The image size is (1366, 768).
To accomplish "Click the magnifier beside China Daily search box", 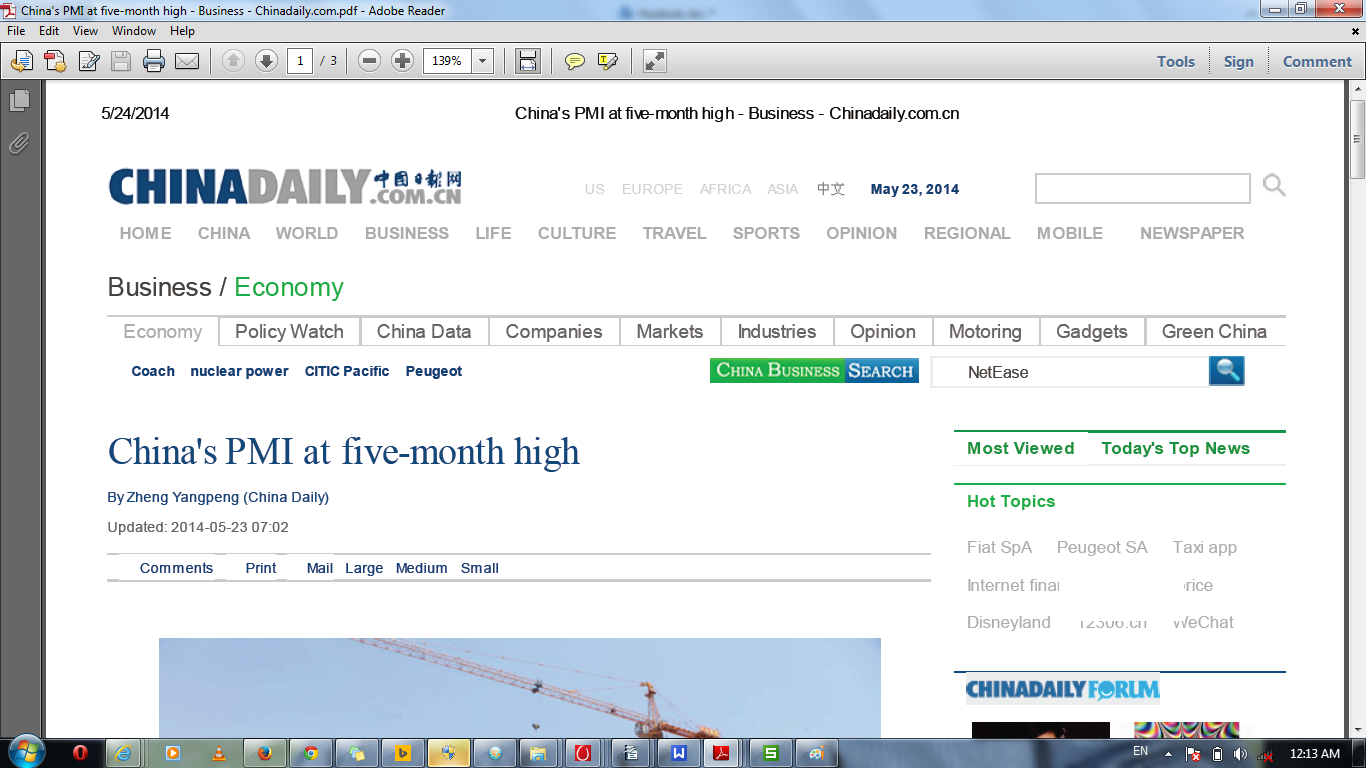I will pyautogui.click(x=1274, y=185).
